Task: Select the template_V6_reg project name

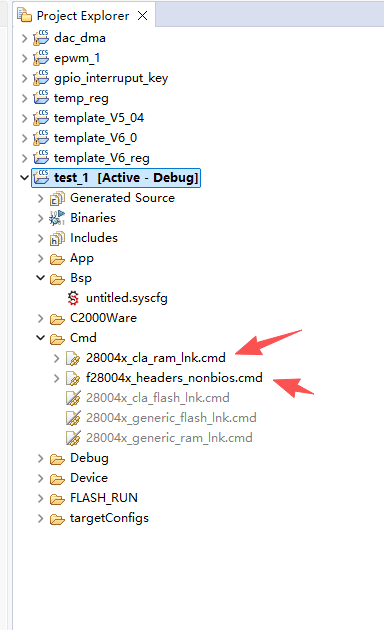Action: (x=102, y=158)
